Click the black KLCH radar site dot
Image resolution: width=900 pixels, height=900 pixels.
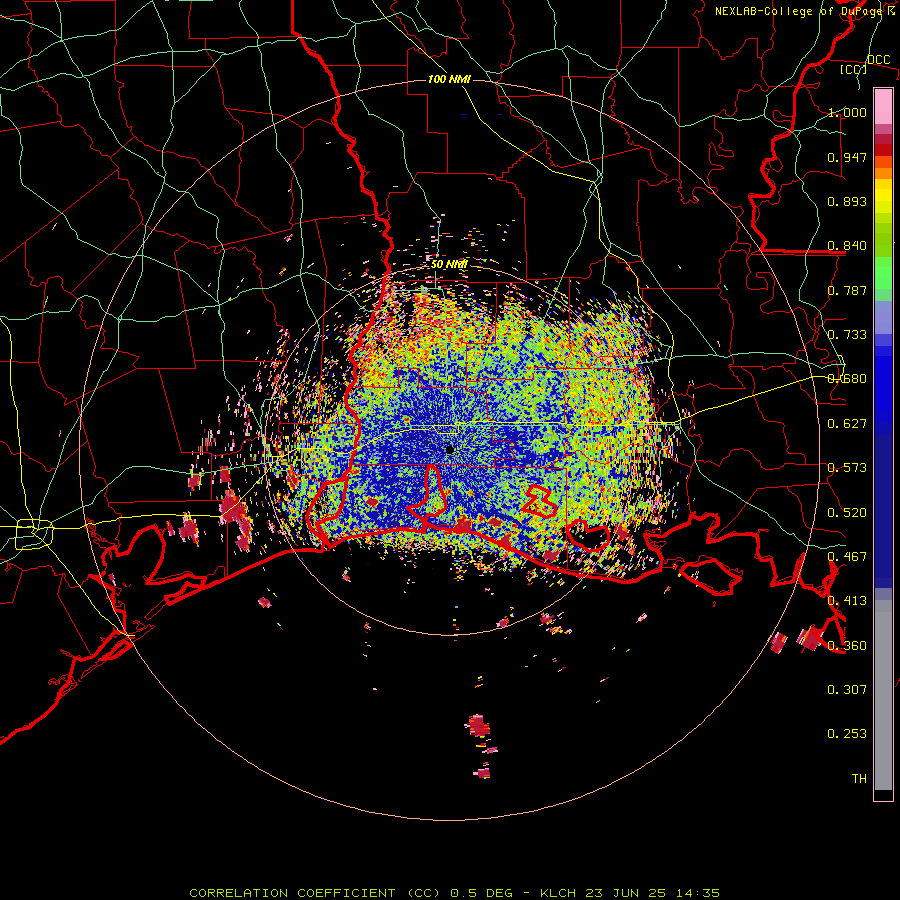point(449,449)
